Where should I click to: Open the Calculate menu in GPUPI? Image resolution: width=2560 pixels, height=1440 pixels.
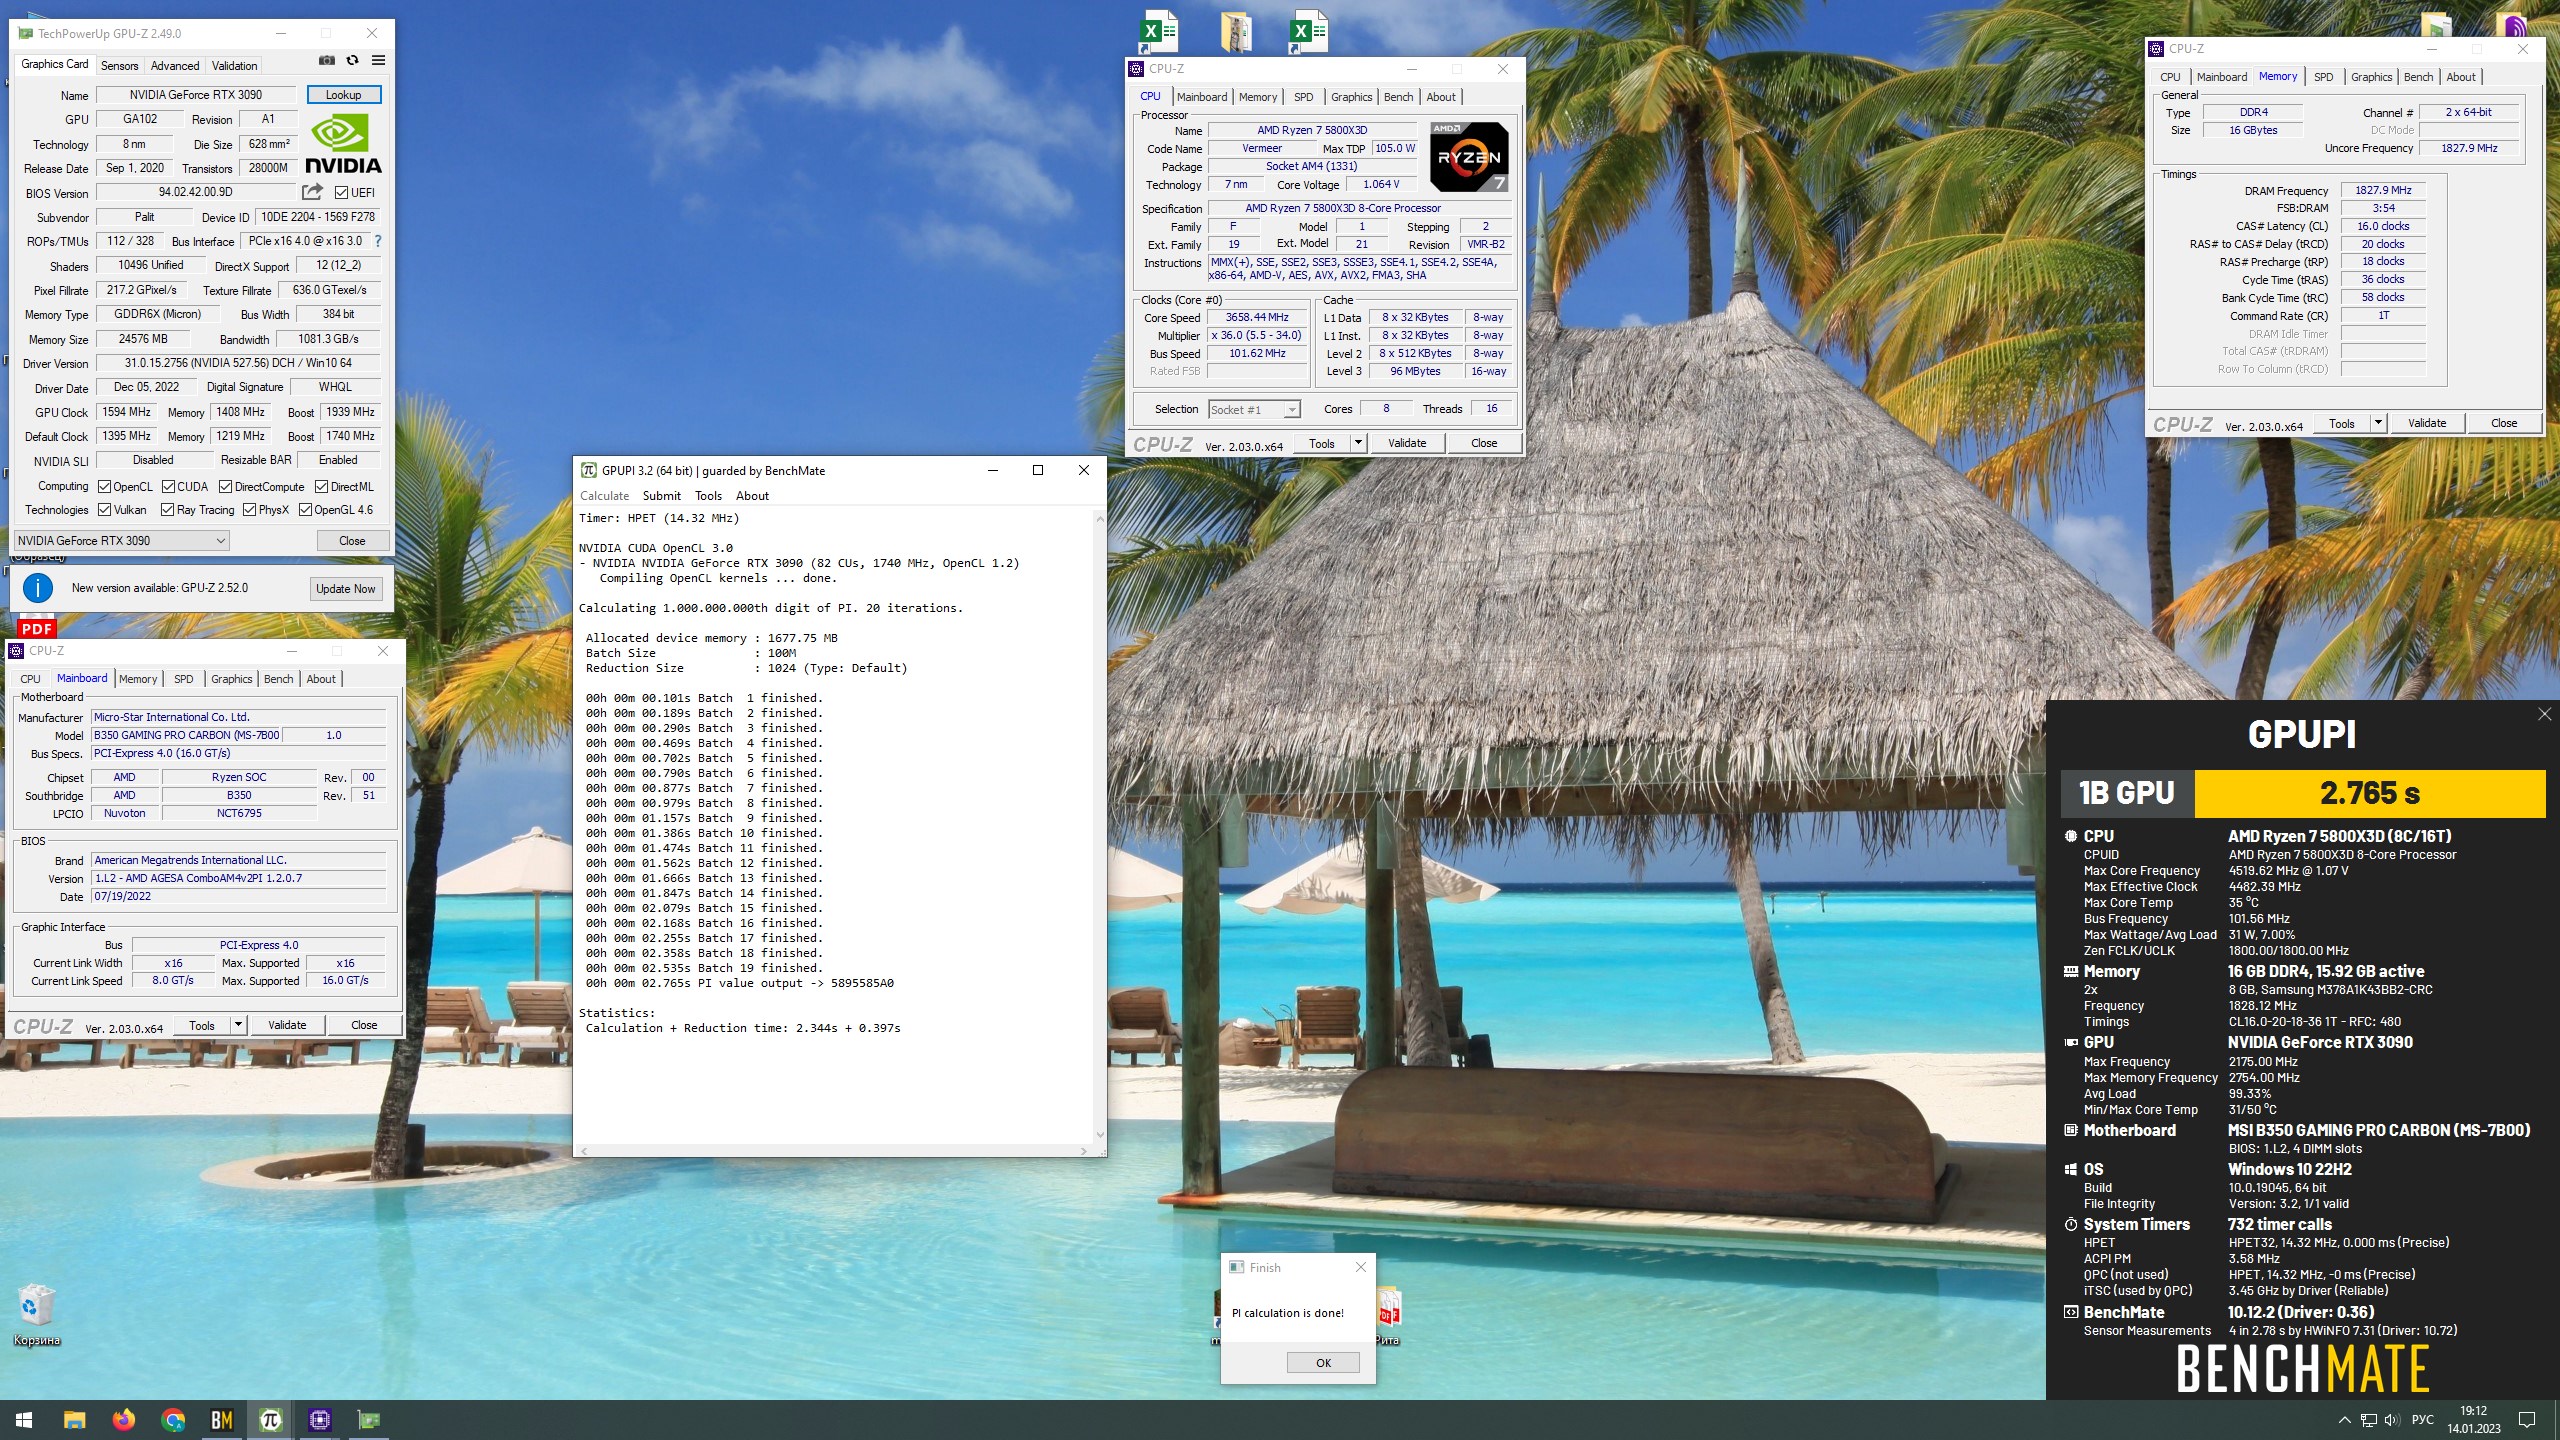[605, 496]
